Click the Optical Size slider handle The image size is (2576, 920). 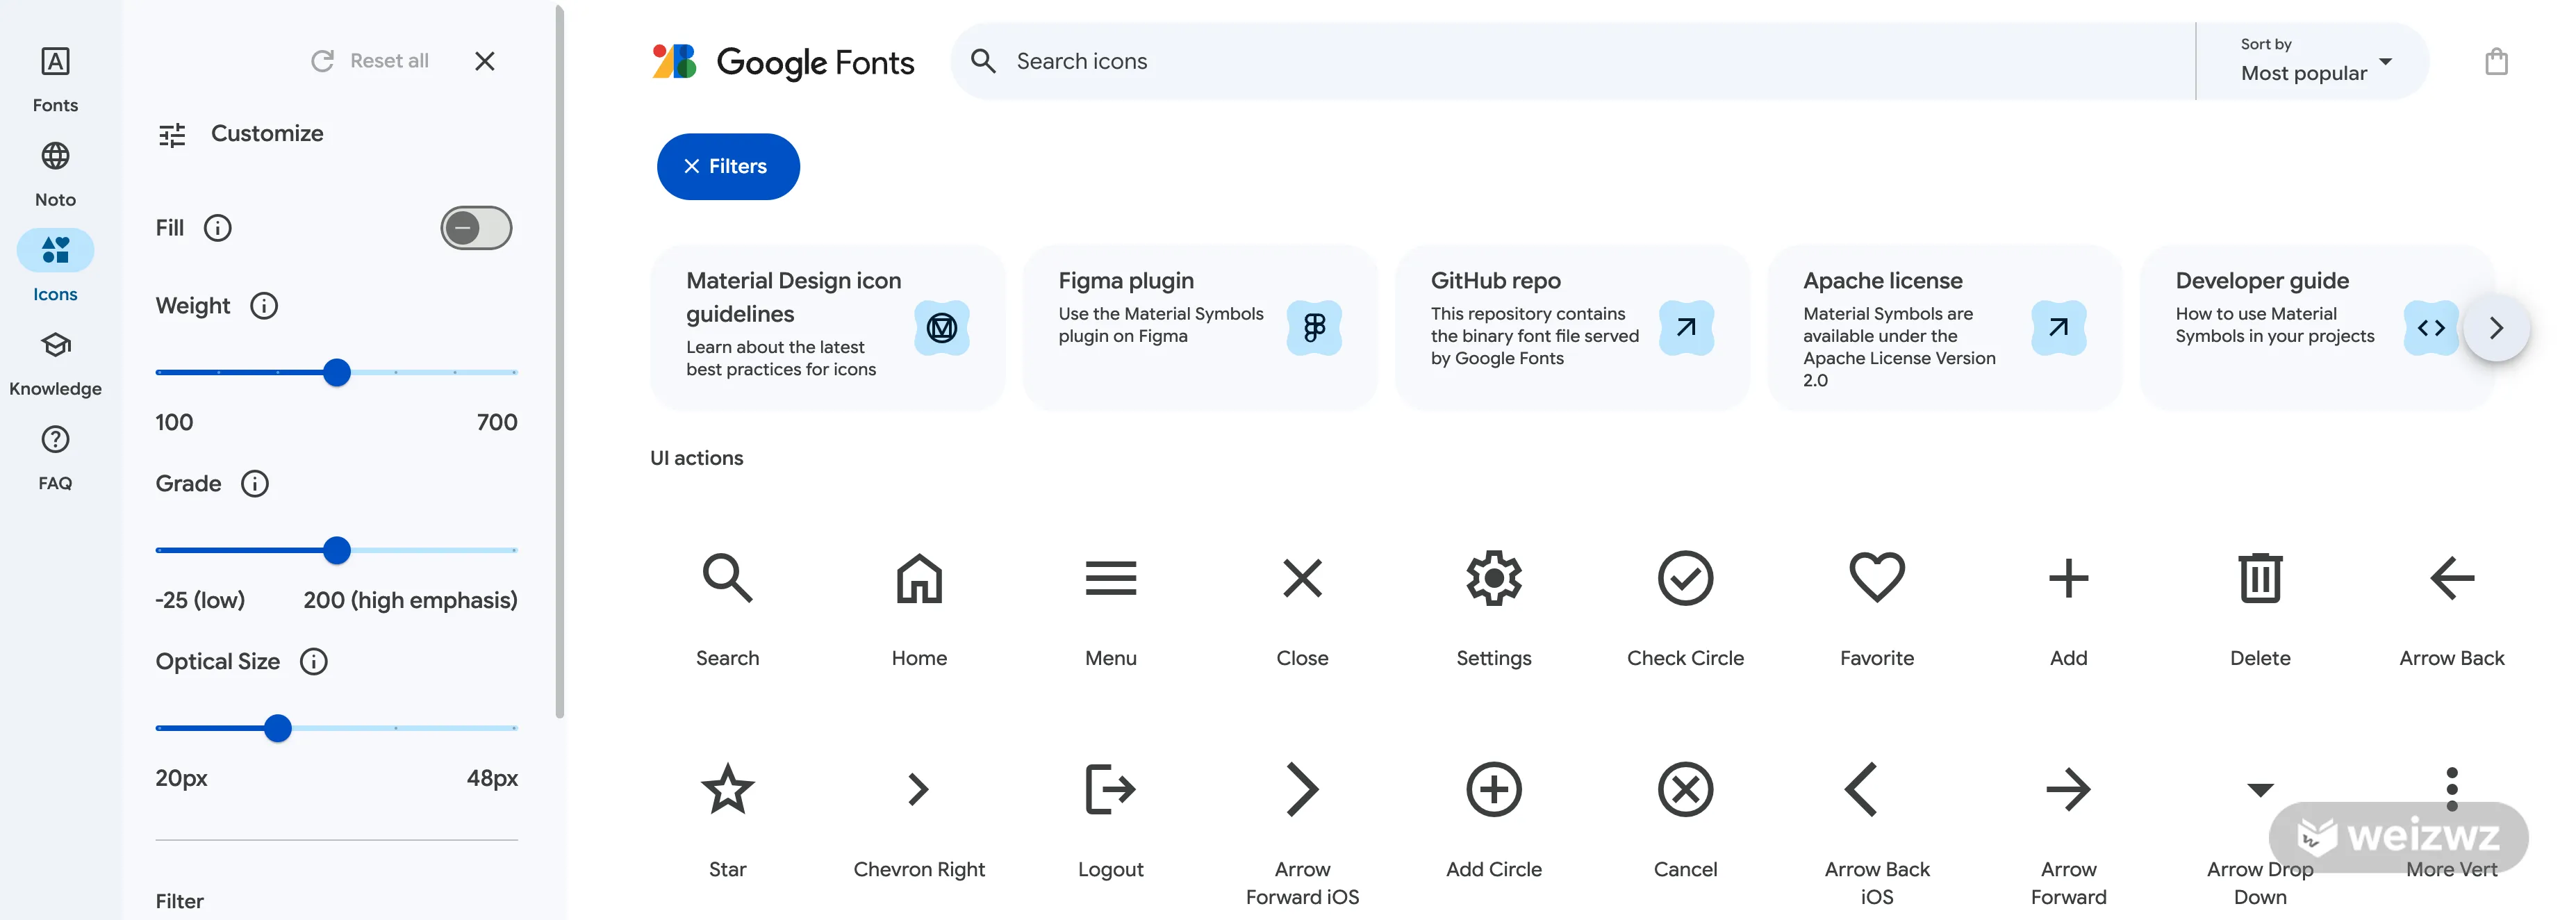(x=278, y=729)
